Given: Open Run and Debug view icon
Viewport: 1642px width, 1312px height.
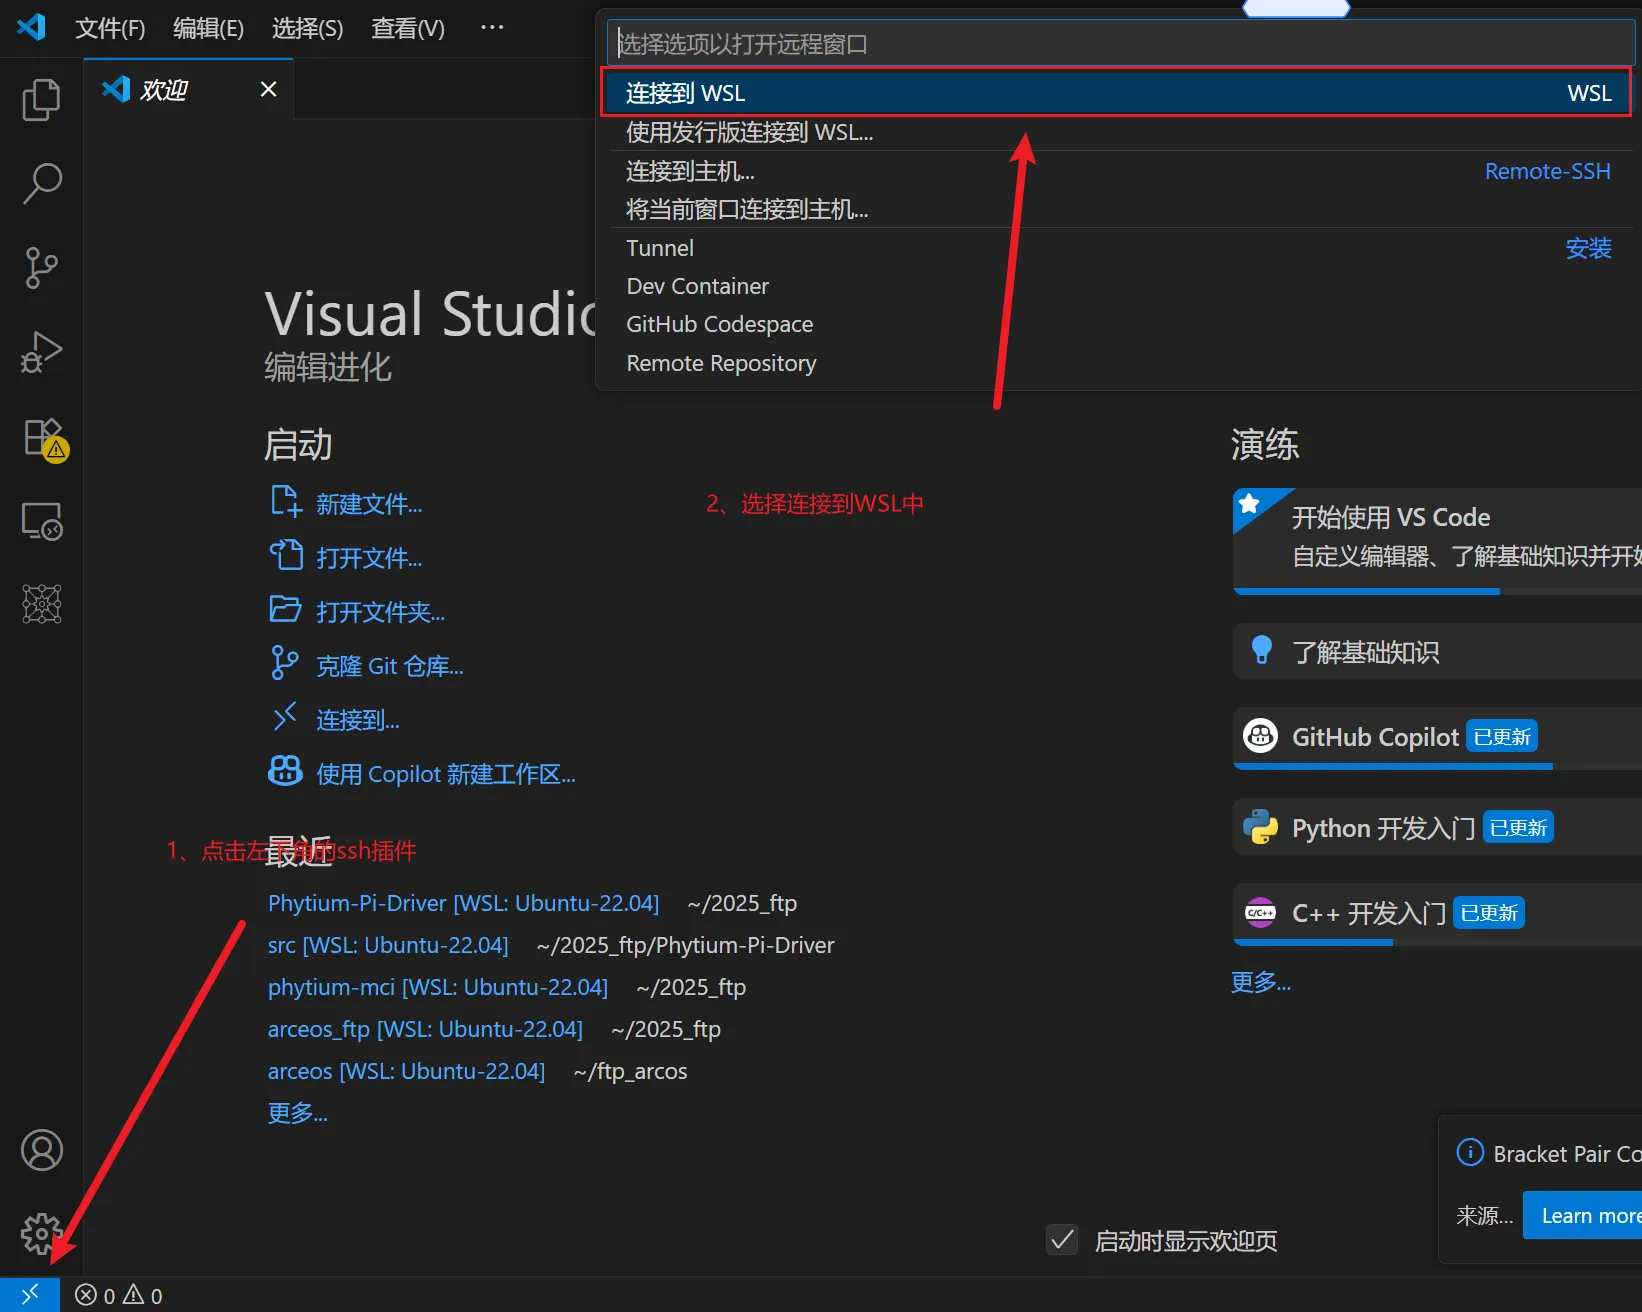Looking at the screenshot, I should point(41,352).
